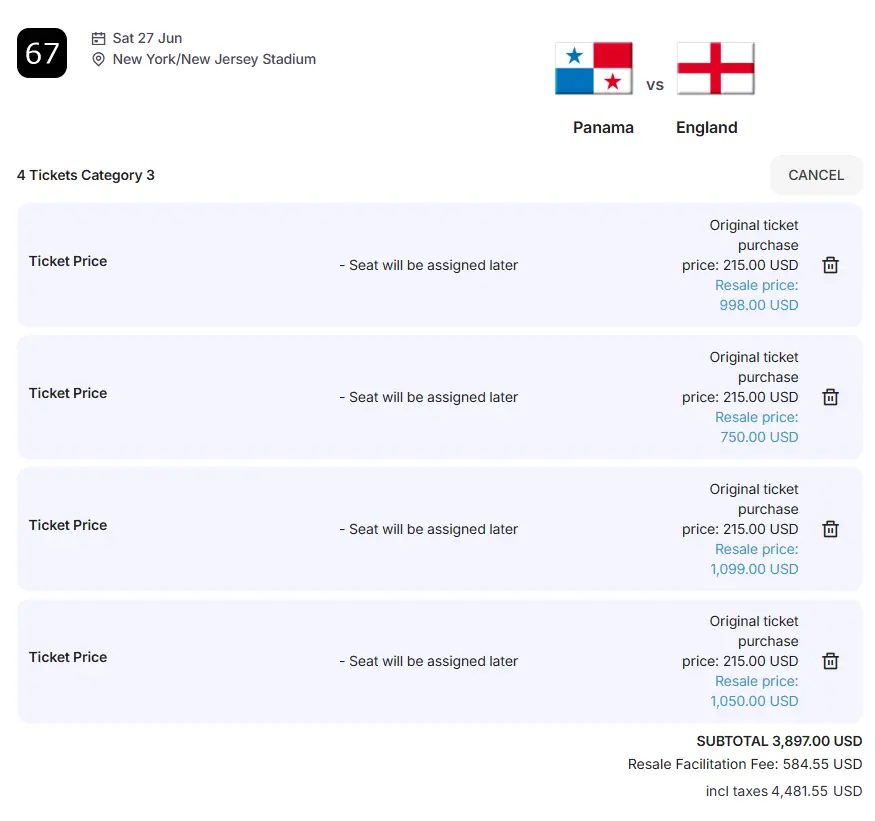Click the Panama team name
Viewport: 875px width, 821px height.
(x=603, y=128)
